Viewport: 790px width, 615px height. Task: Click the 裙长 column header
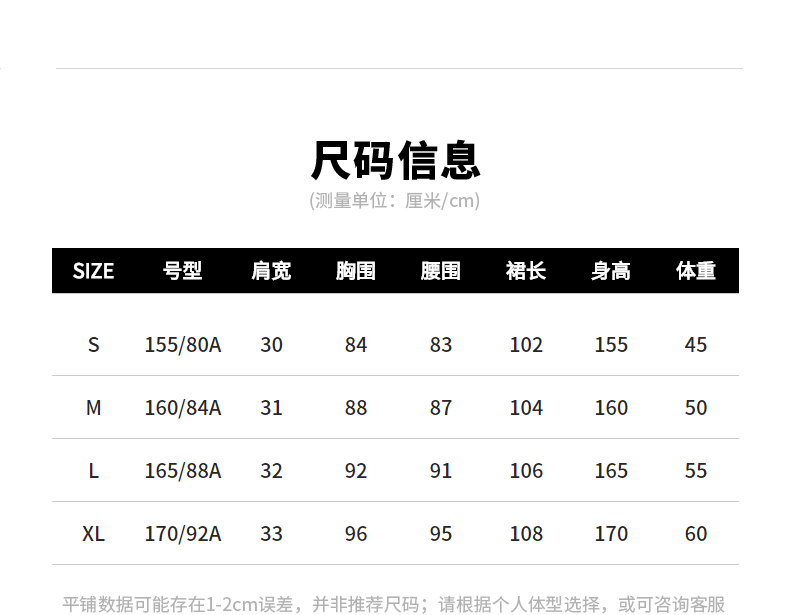point(526,271)
